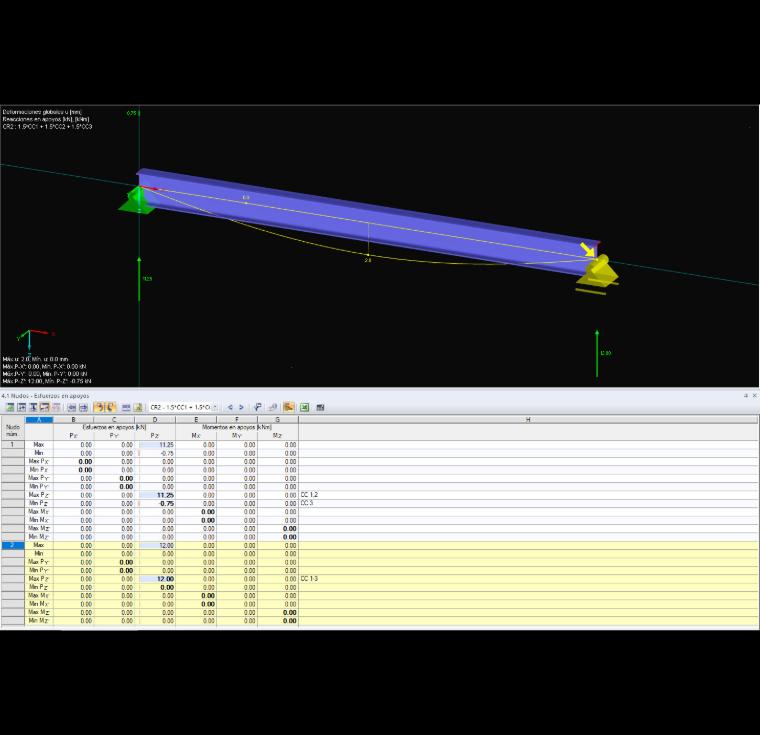Go to next load case with right arrow
The width and height of the screenshot is (760, 735).
pos(241,407)
